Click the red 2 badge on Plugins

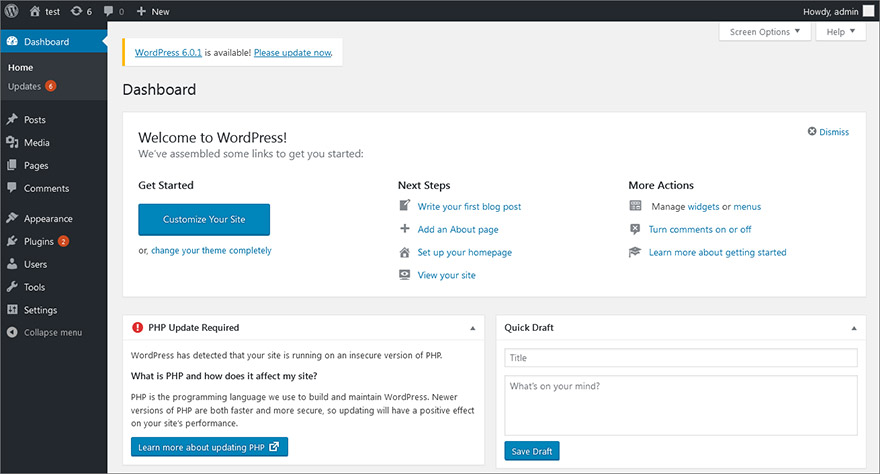(x=63, y=241)
